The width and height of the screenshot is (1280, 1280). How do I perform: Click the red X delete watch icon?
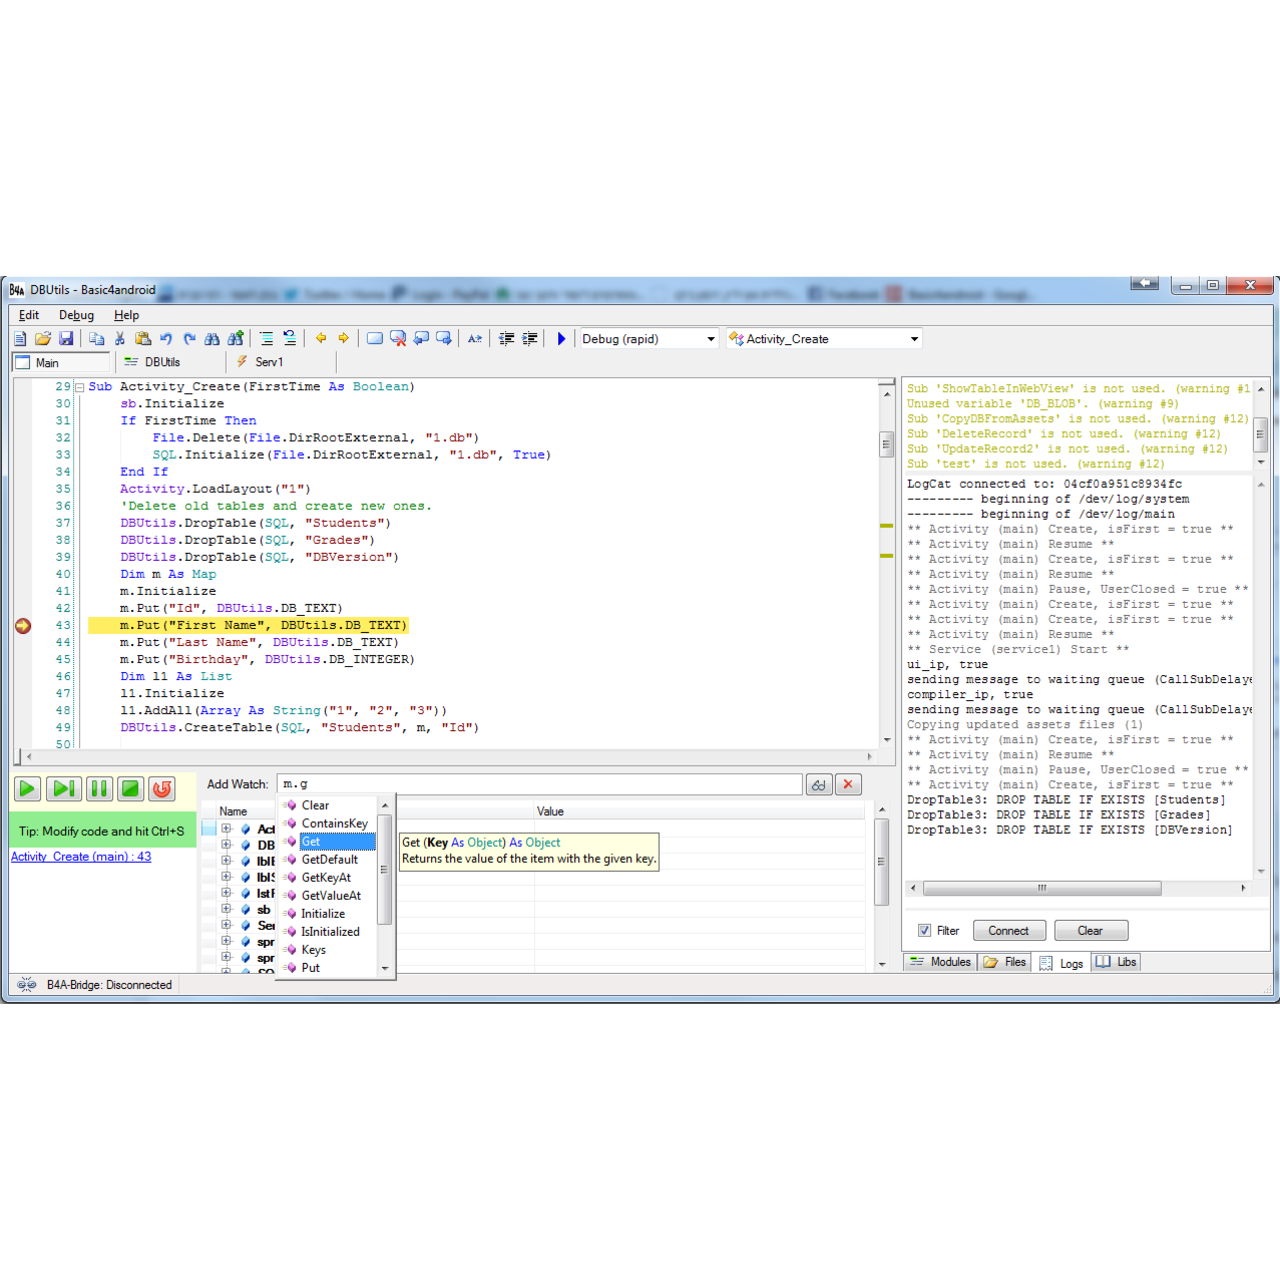tap(848, 785)
